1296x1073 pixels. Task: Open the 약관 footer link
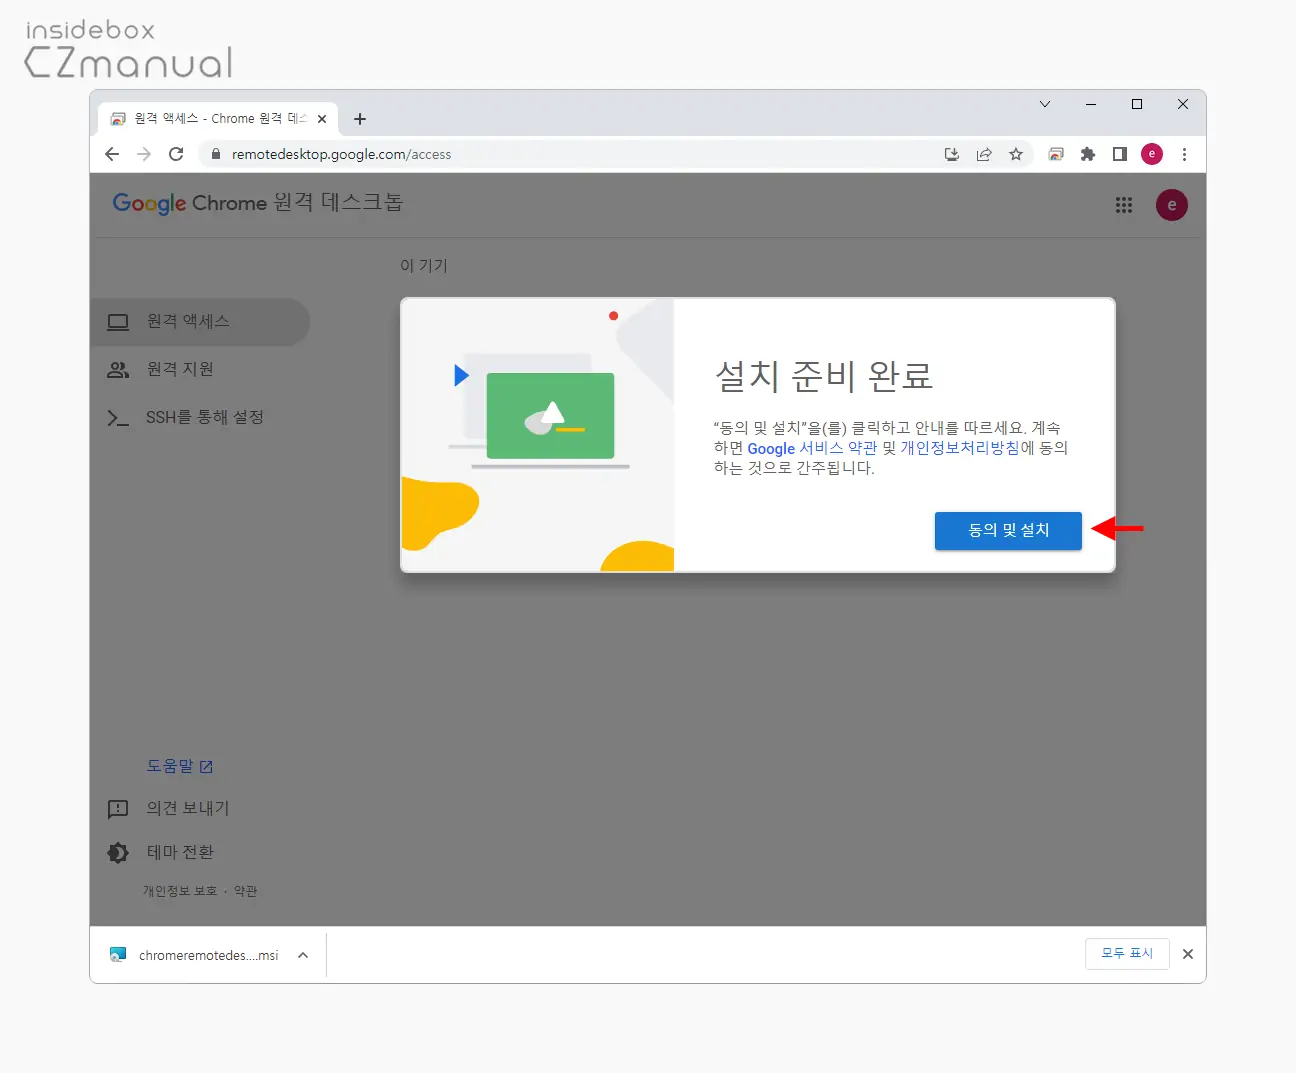[x=246, y=891]
